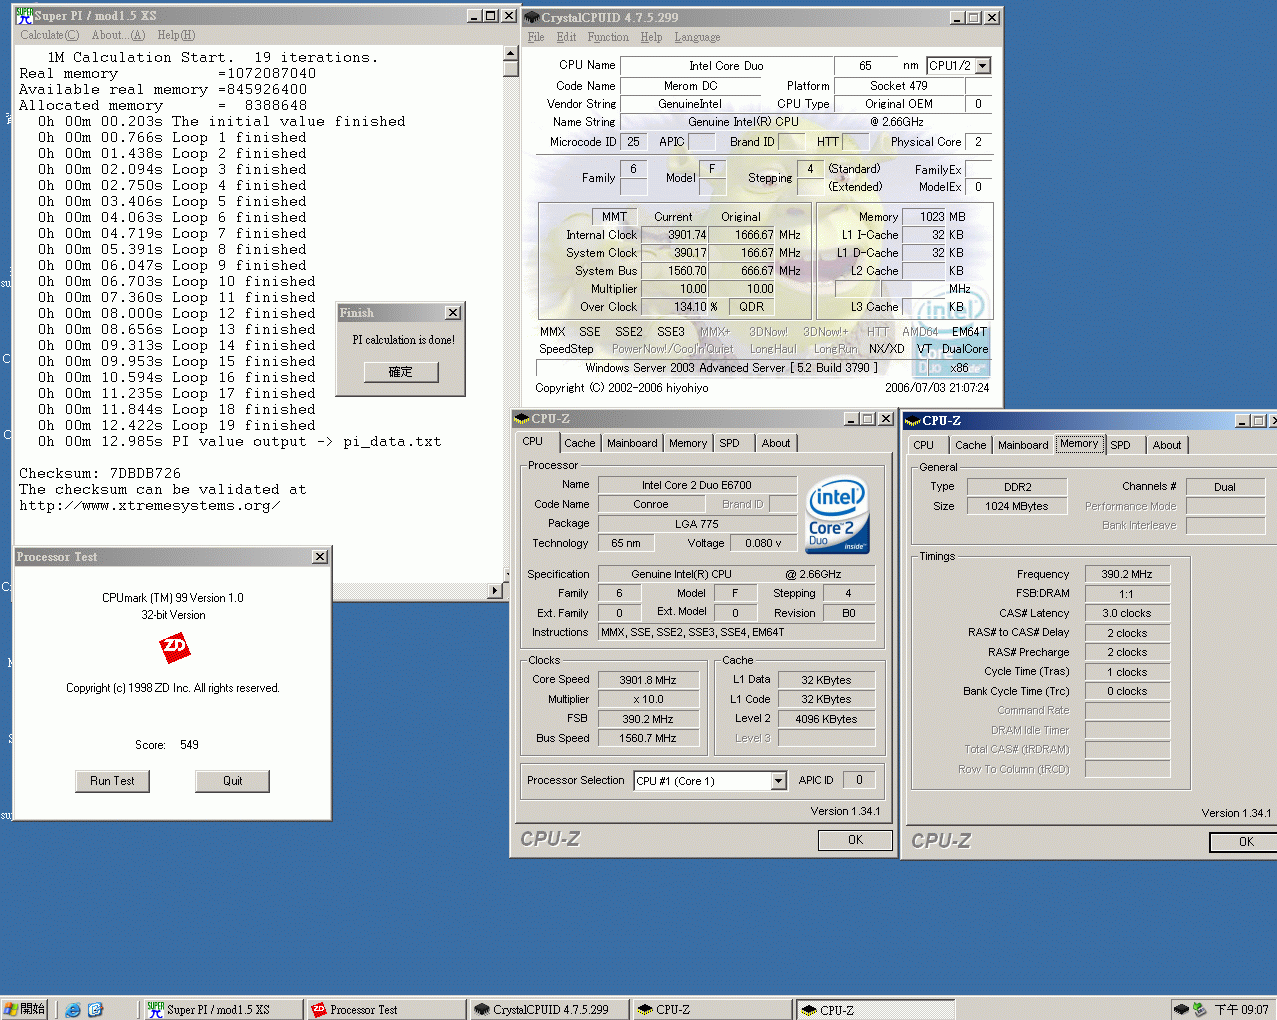The height and width of the screenshot is (1020, 1277).
Task: Click the MMT button in CrystalCPUID
Action: point(614,217)
